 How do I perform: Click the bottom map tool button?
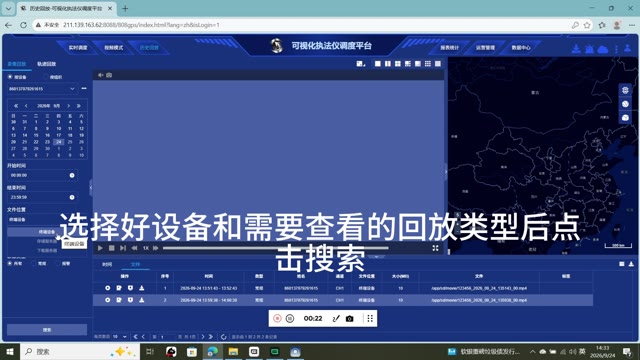tap(625, 118)
